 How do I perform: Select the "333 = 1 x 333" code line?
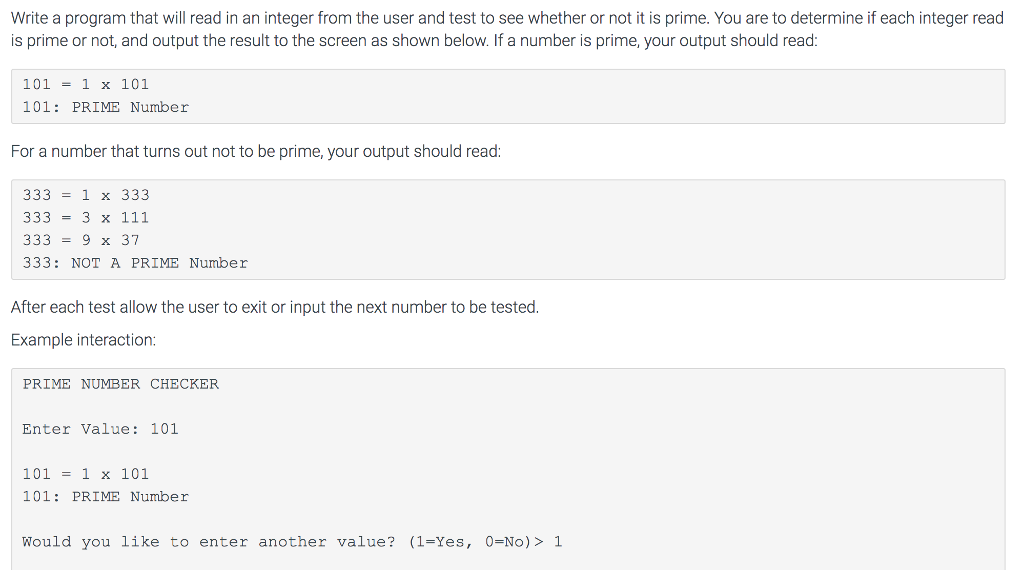(x=86, y=195)
